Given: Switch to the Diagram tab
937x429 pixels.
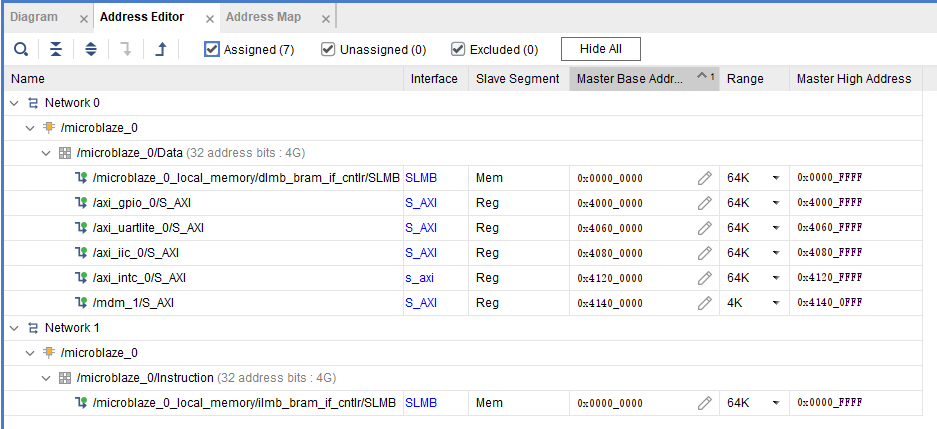Looking at the screenshot, I should (x=34, y=17).
